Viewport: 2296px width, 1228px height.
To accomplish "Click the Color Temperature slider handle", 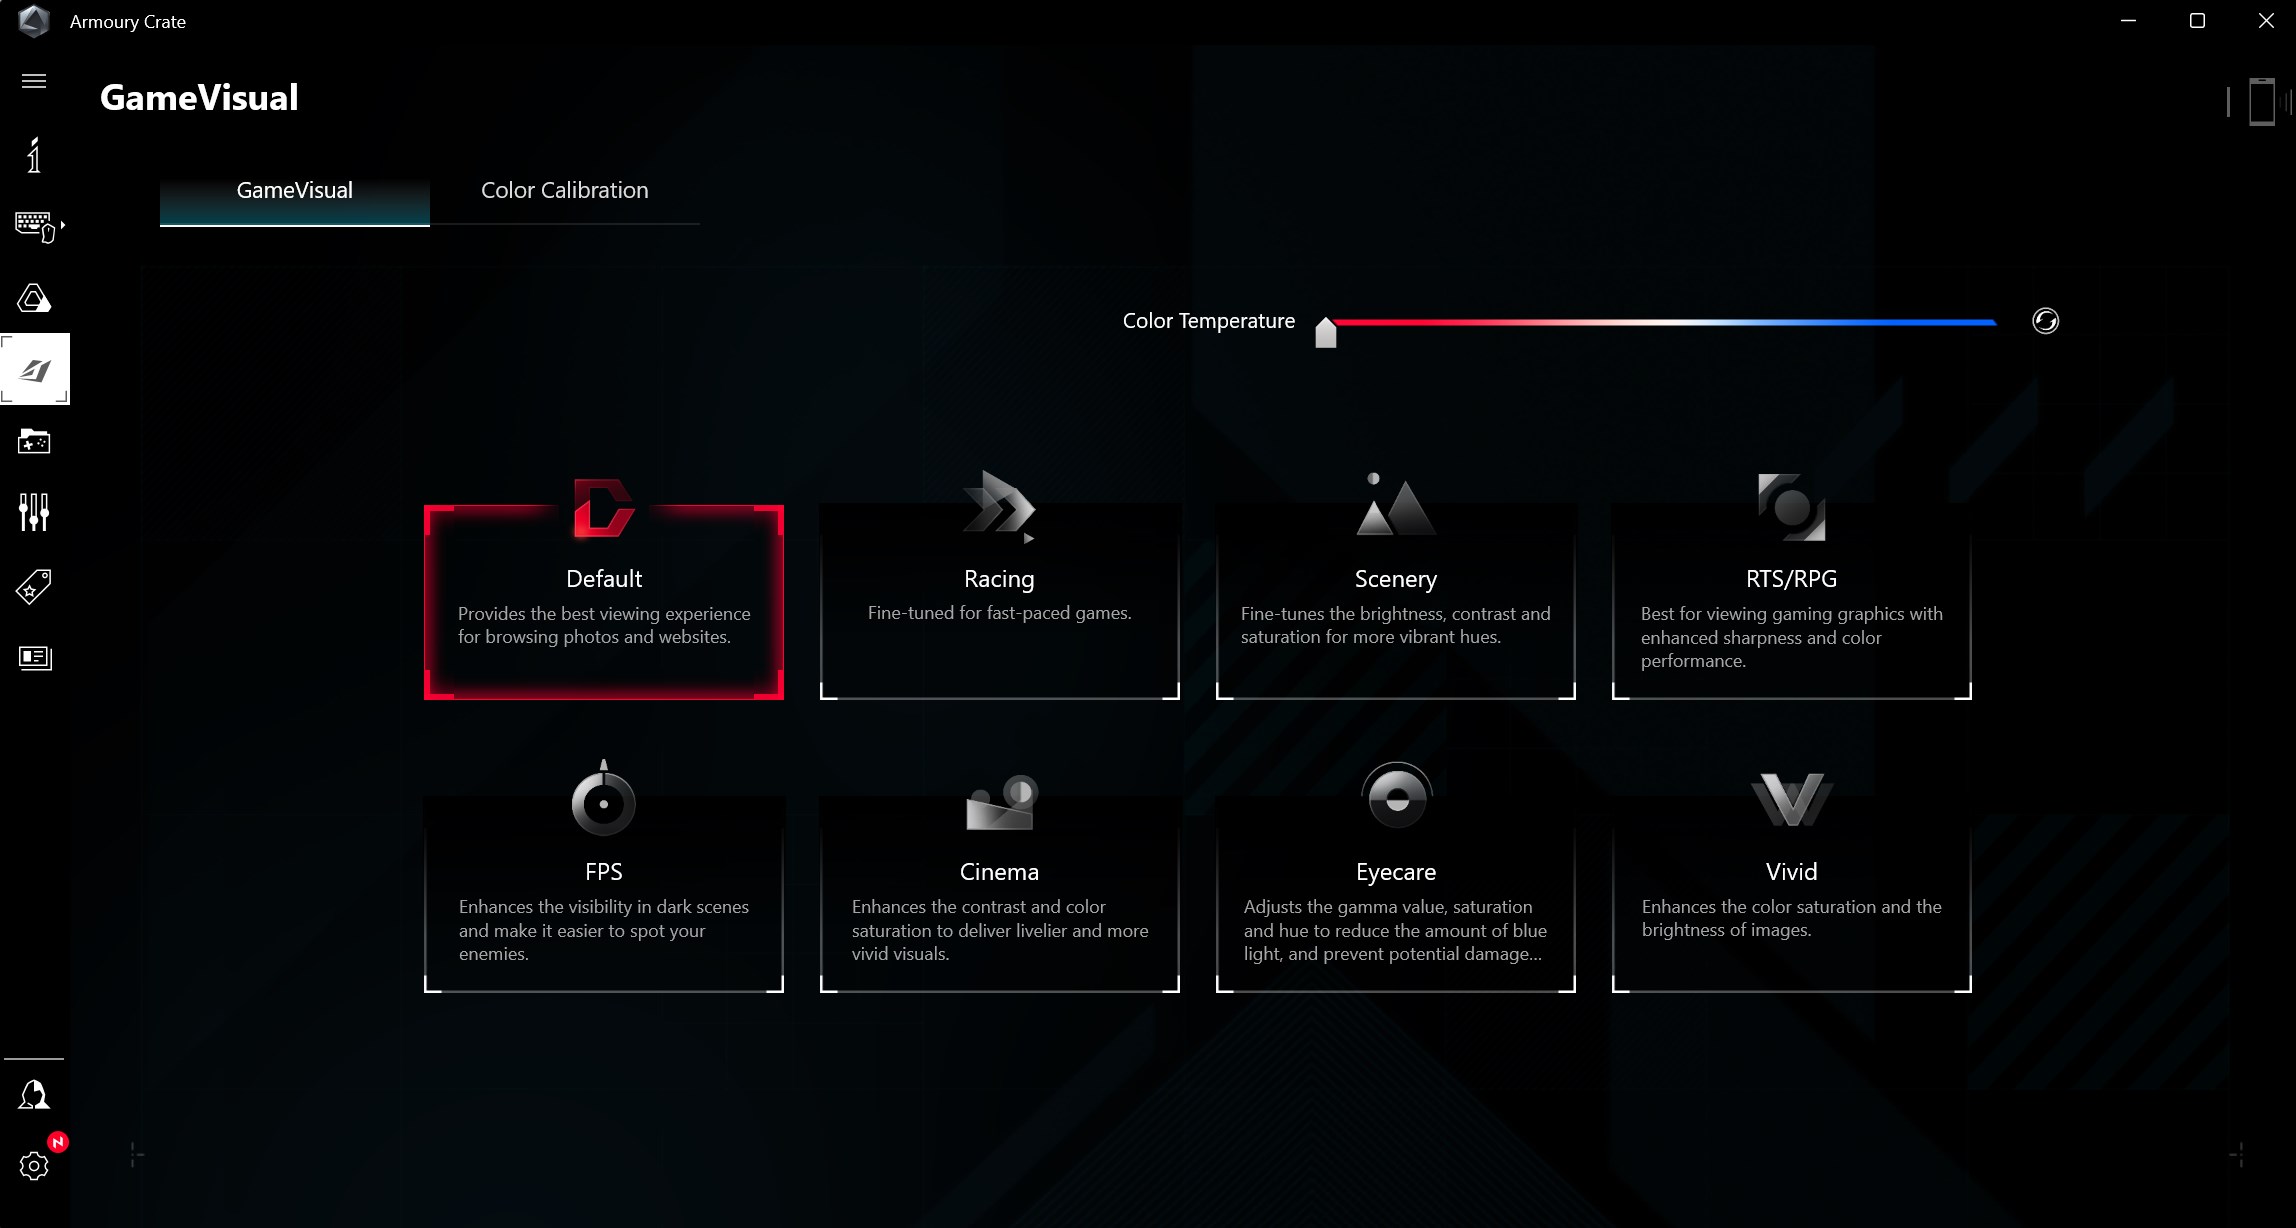I will 1326,333.
